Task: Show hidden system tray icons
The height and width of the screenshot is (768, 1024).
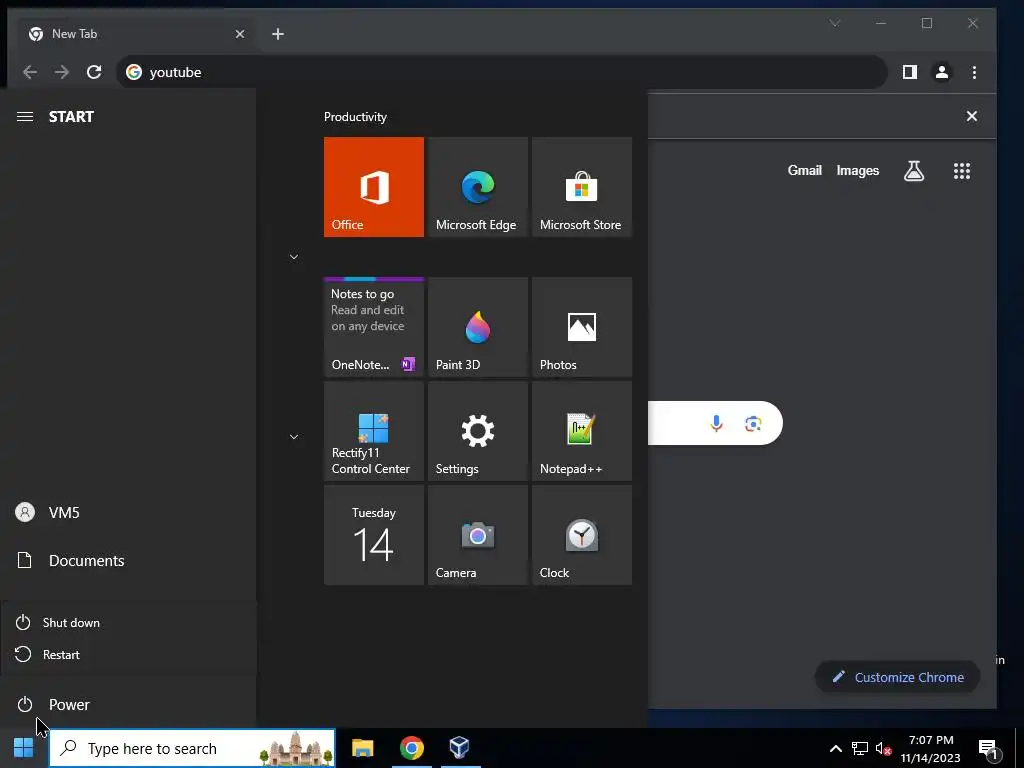Action: click(x=835, y=748)
